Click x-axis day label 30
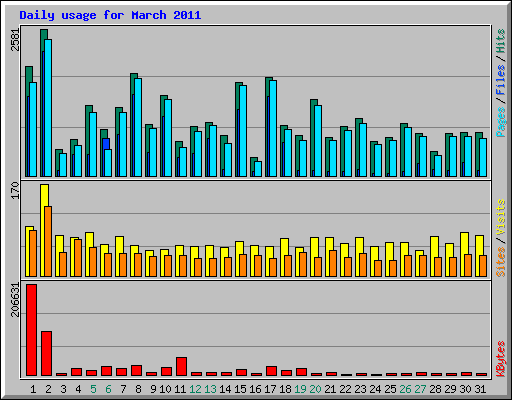Viewport: 512px width, 400px height. pyautogui.click(x=465, y=389)
